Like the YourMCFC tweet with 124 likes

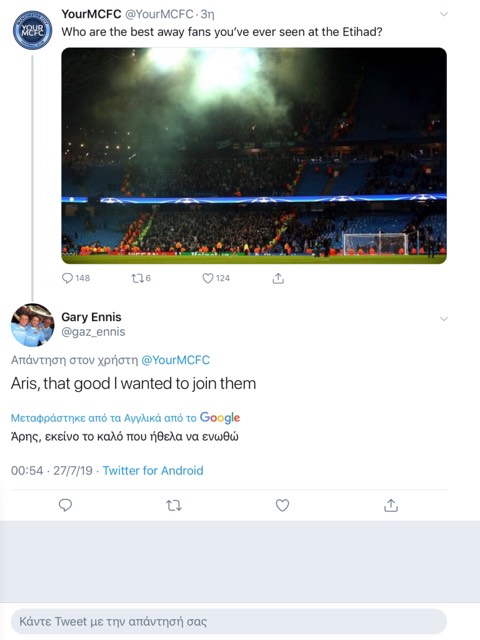tap(216, 278)
